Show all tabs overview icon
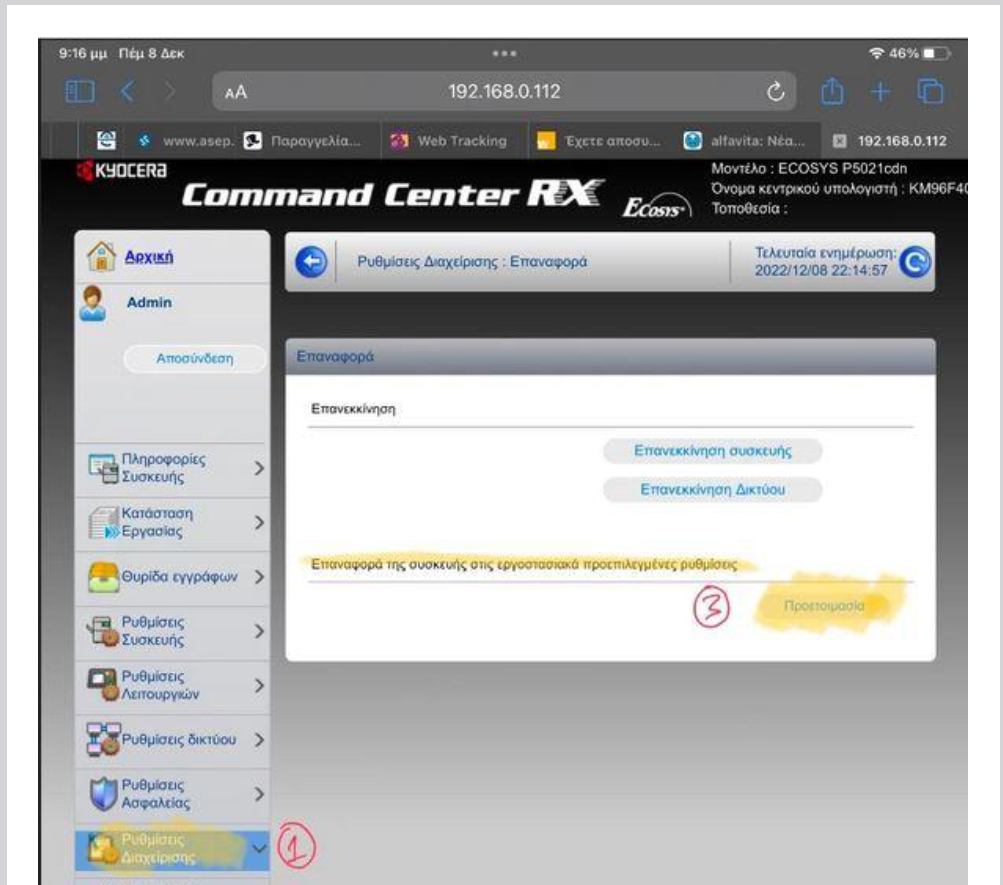The width and height of the screenshot is (1003, 885). click(x=930, y=91)
